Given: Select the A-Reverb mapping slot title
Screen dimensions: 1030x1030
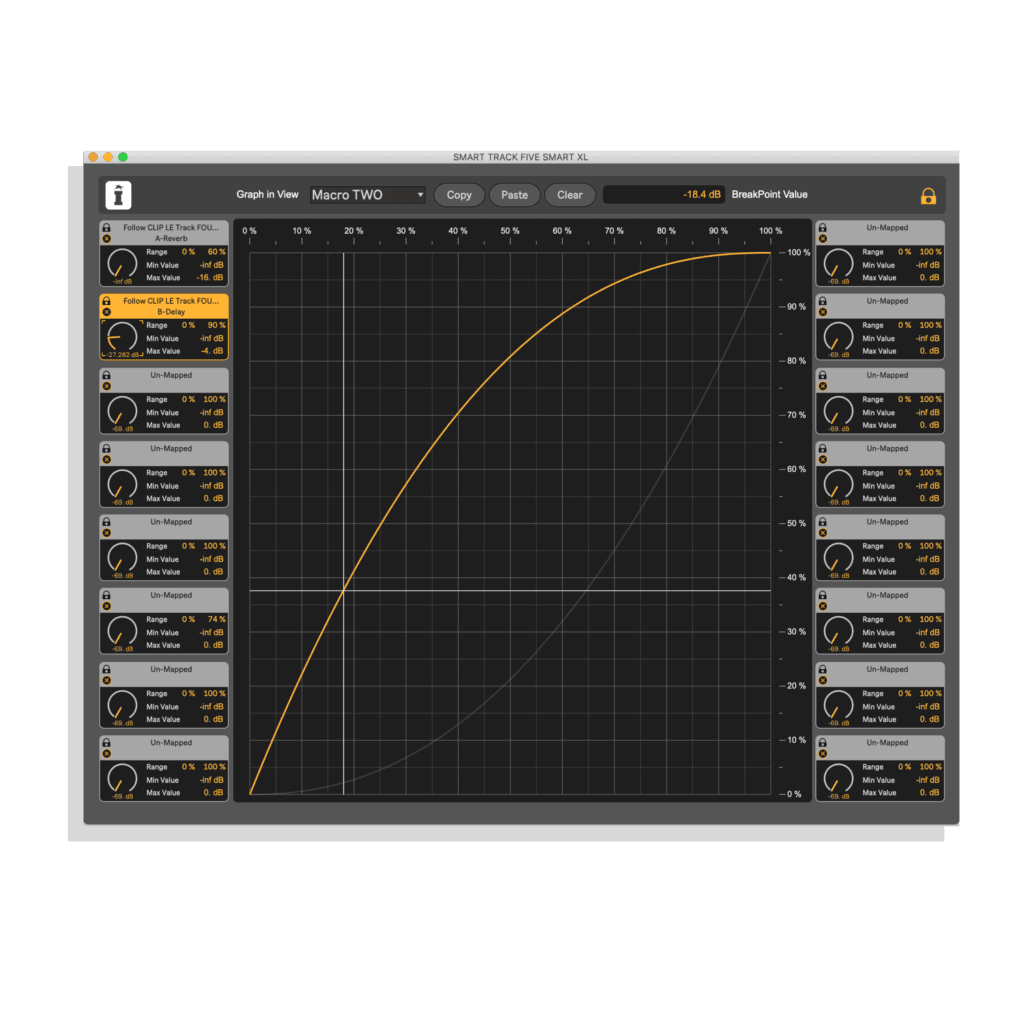Looking at the screenshot, I should (x=171, y=233).
